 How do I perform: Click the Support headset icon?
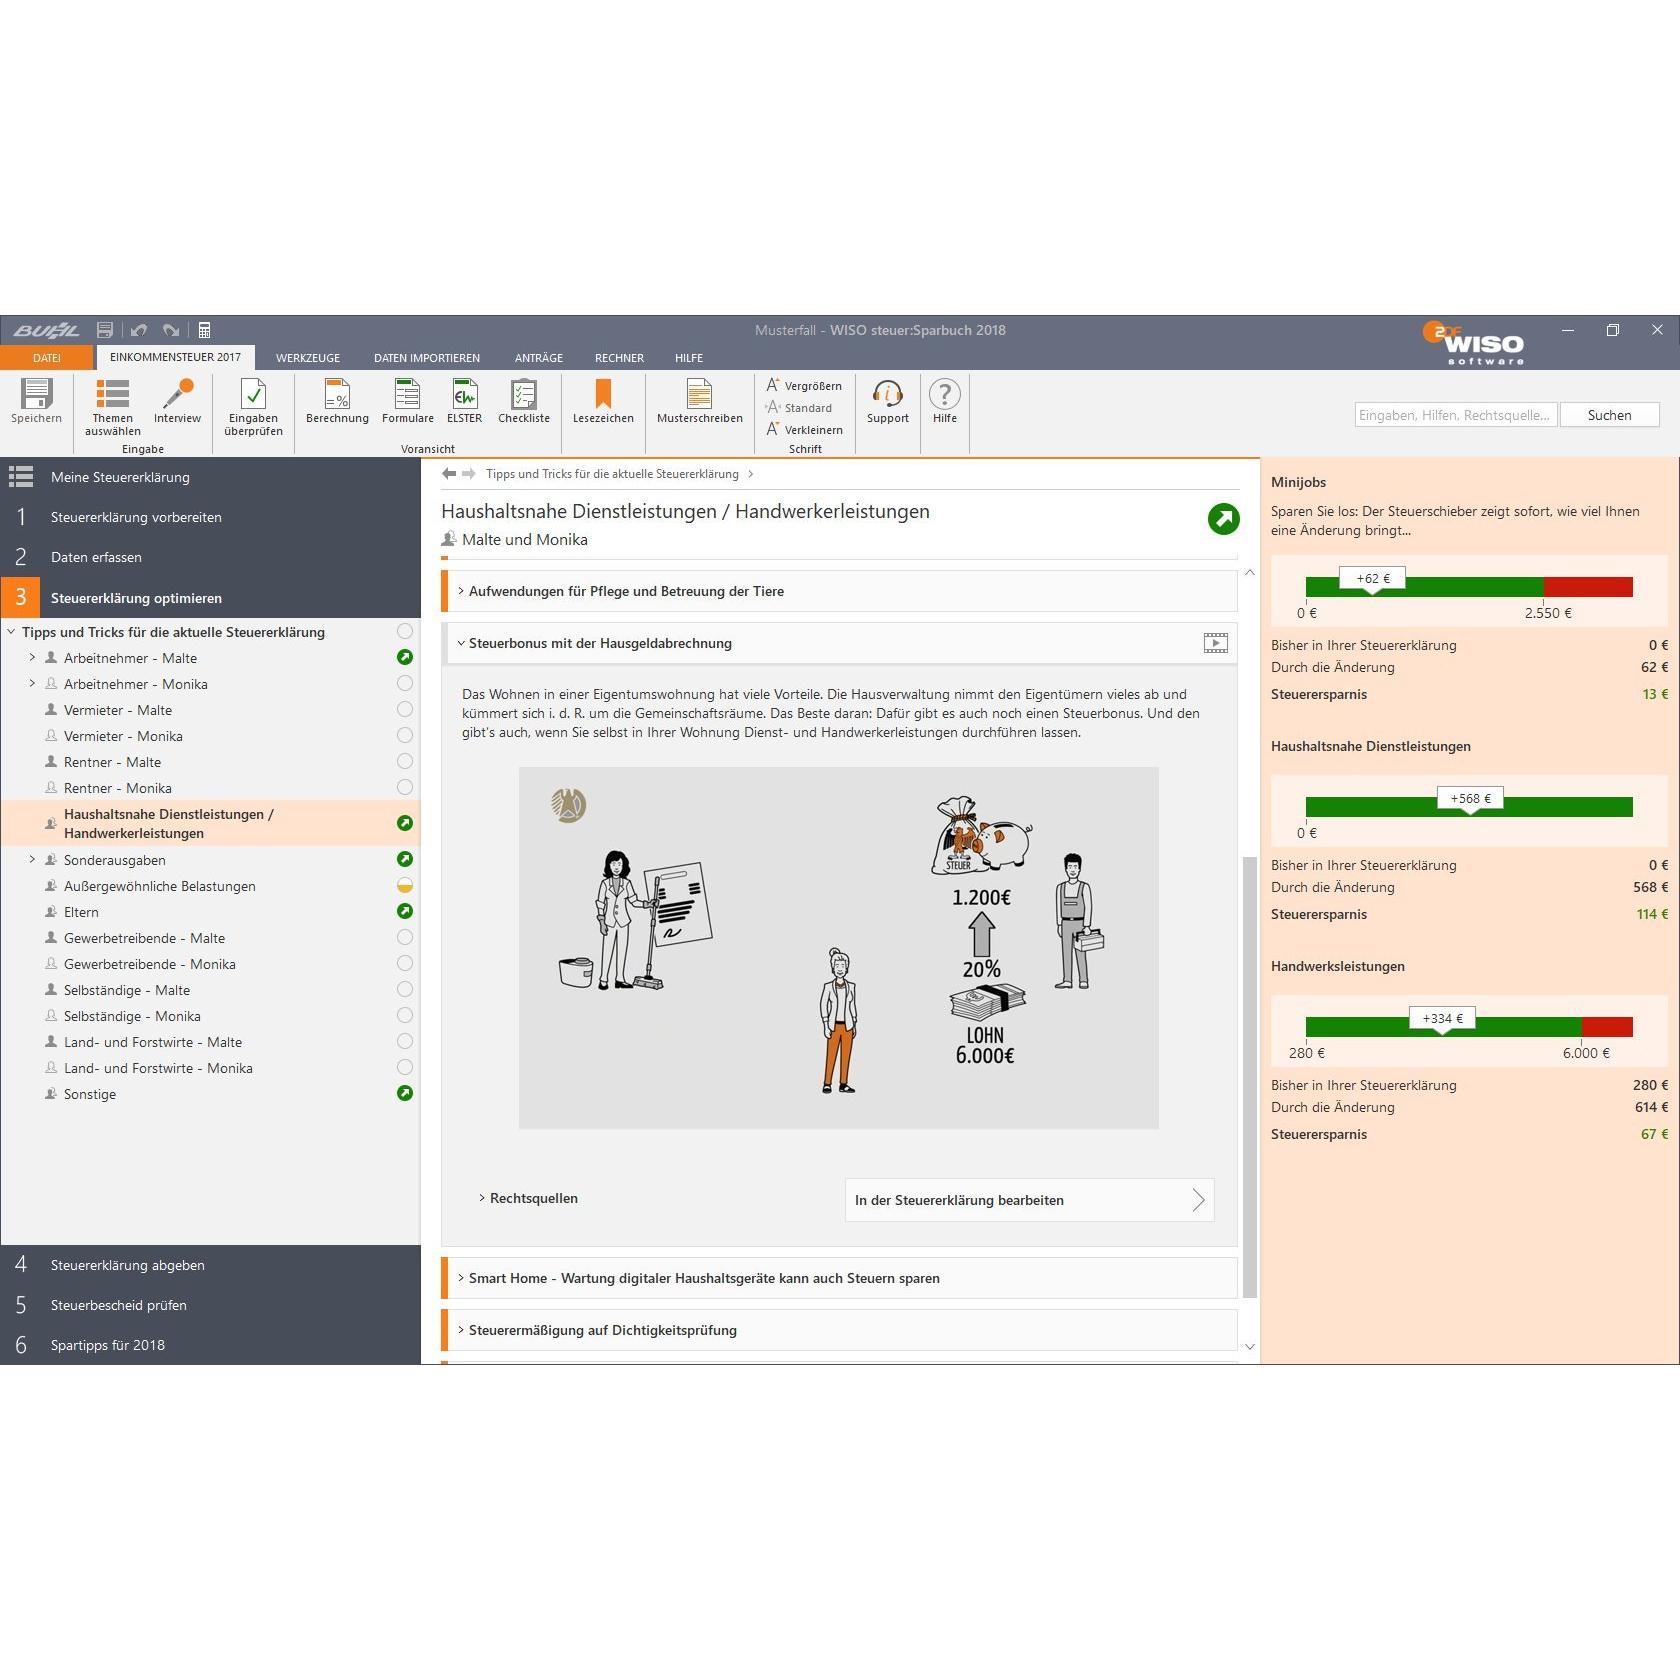click(888, 394)
